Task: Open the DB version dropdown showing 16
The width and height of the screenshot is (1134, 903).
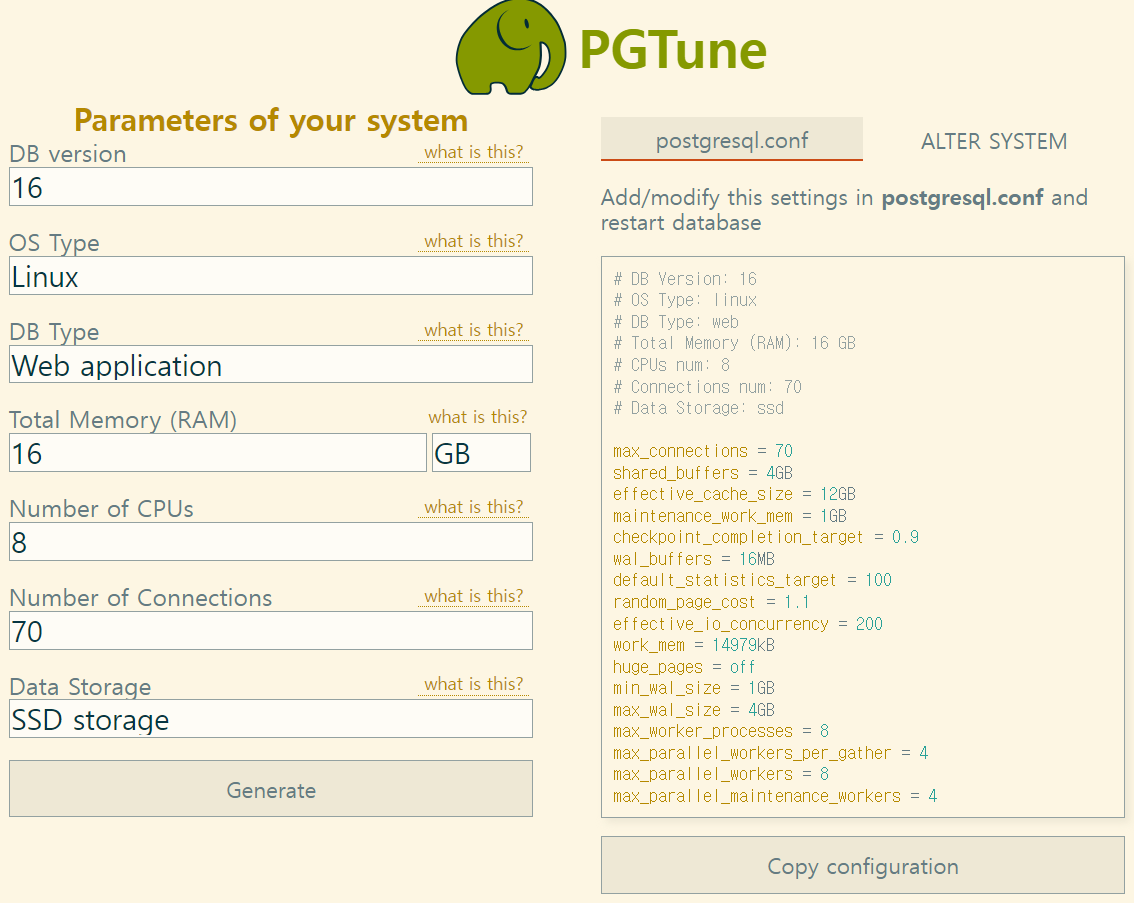Action: coord(270,187)
